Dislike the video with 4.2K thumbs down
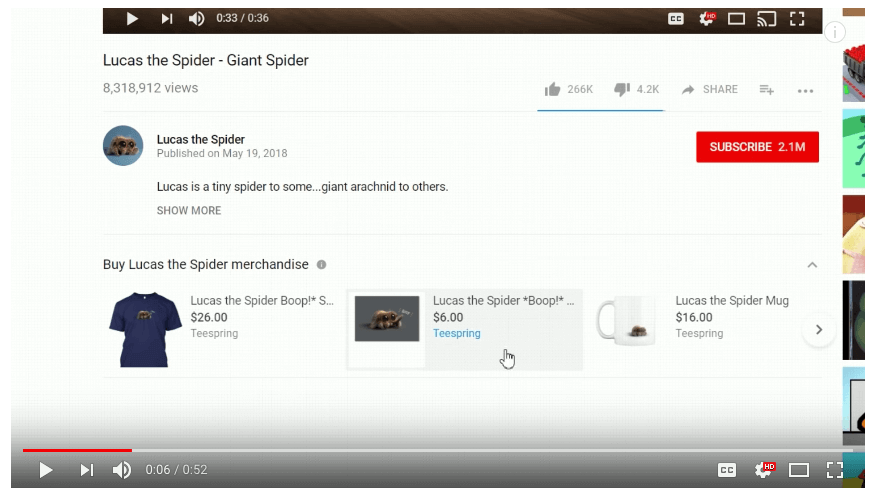Screen dimensions: 871x496 click(x=637, y=89)
